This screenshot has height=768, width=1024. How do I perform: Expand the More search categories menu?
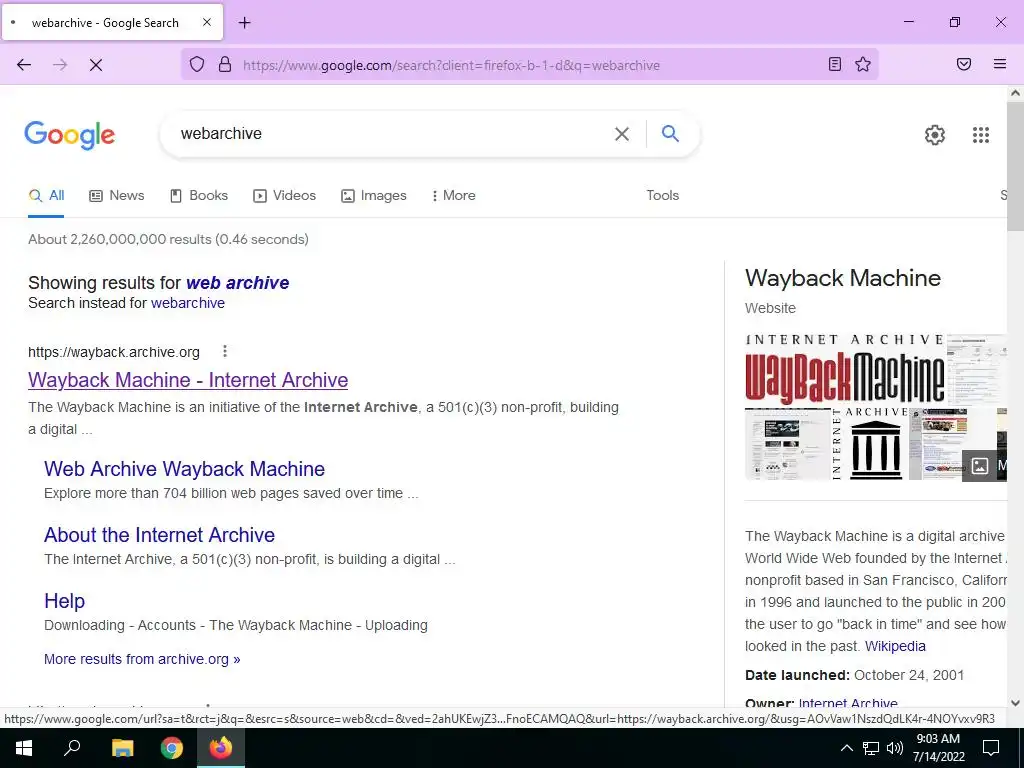click(x=453, y=195)
